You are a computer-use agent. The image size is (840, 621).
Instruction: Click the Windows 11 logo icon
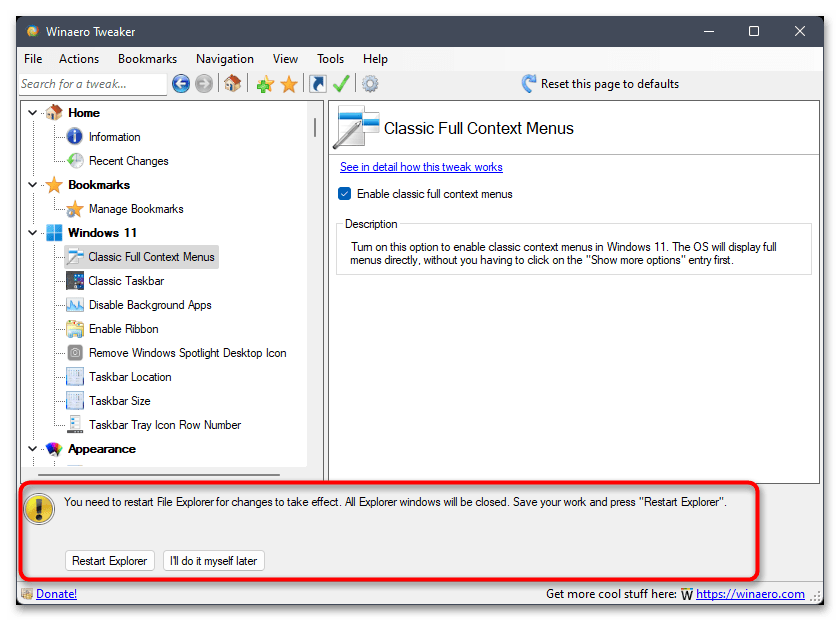point(54,233)
